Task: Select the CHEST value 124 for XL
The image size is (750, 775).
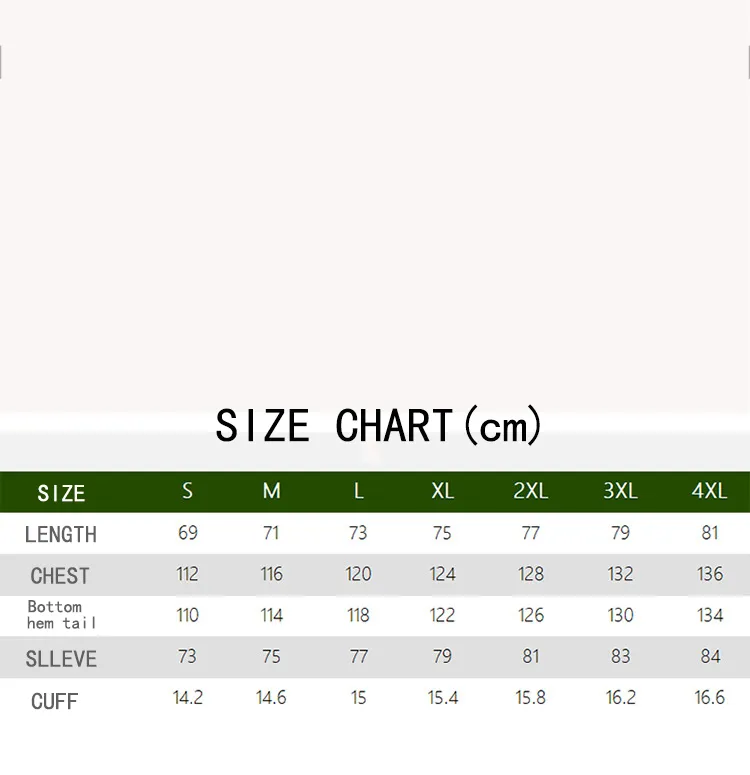Action: point(442,574)
